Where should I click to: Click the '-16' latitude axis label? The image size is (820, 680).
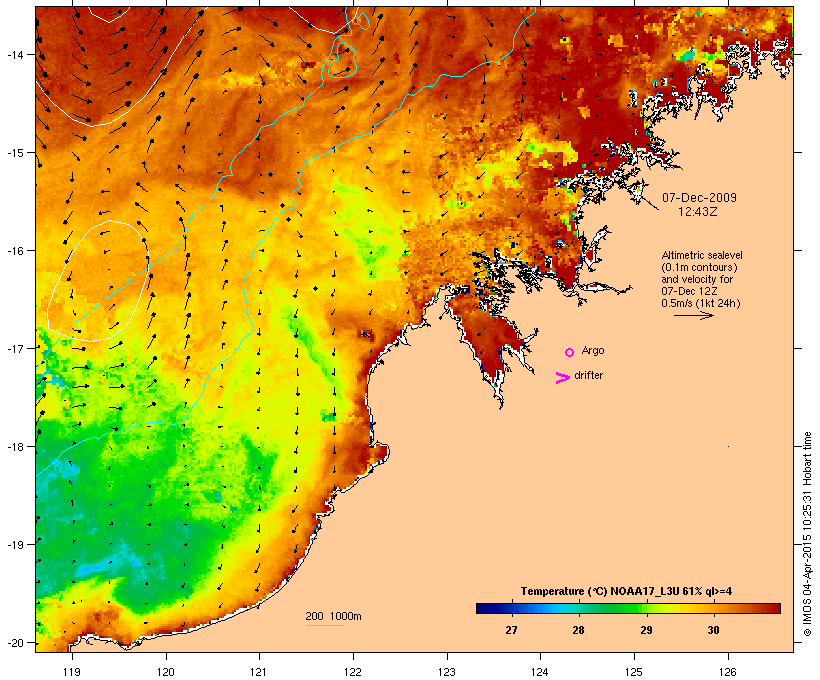14,251
